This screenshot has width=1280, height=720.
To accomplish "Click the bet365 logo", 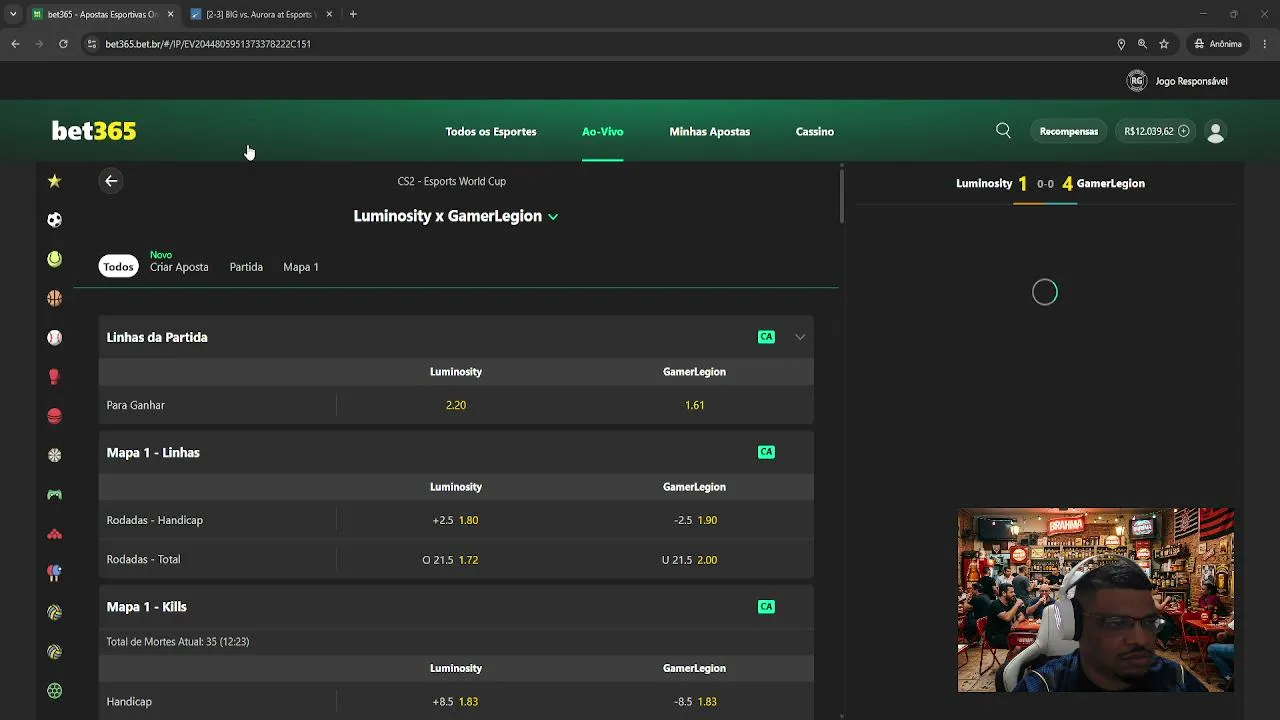I will click(94, 131).
